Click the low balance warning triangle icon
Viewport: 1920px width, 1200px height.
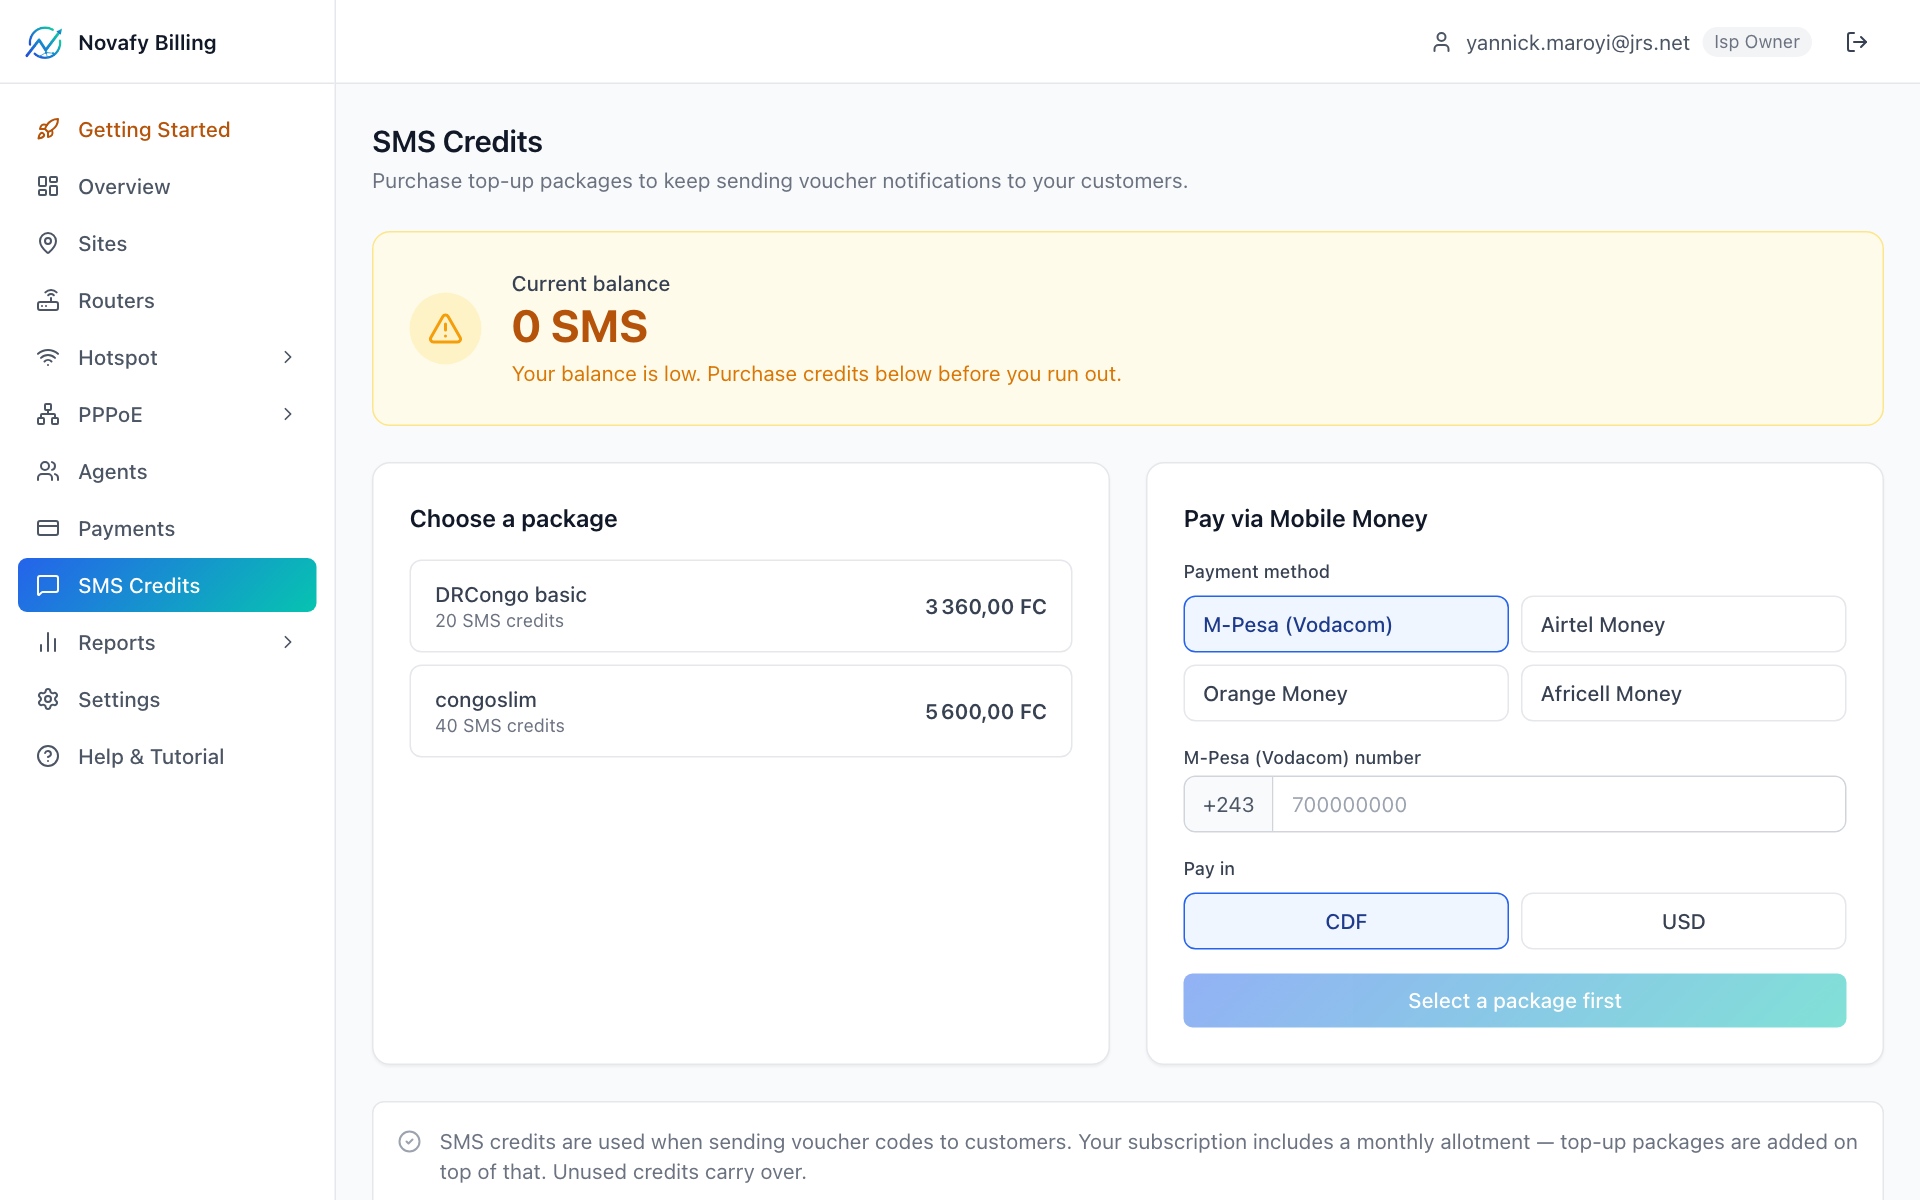click(x=445, y=328)
